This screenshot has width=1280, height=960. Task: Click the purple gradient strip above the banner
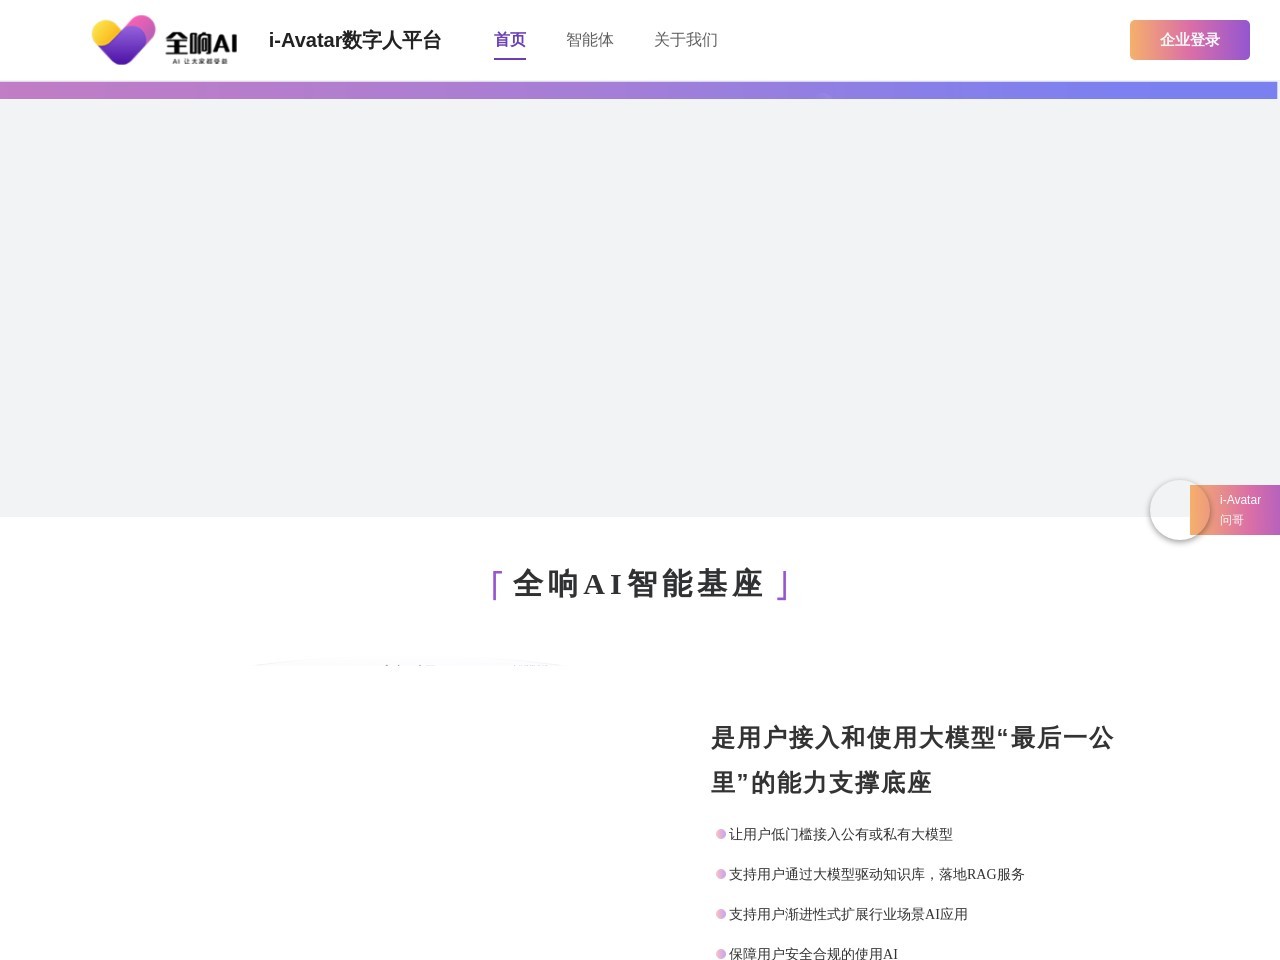tap(640, 91)
